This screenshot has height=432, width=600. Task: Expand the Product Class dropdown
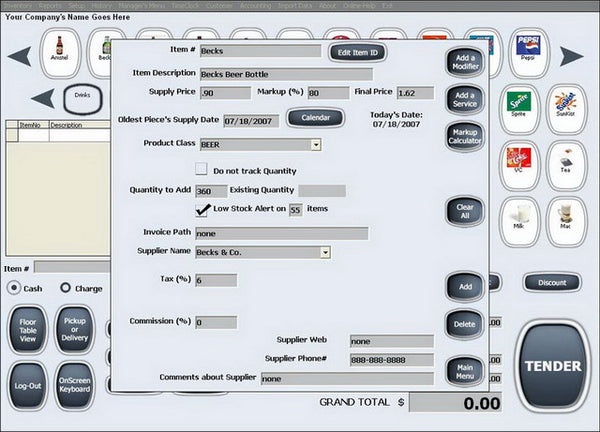(x=316, y=145)
